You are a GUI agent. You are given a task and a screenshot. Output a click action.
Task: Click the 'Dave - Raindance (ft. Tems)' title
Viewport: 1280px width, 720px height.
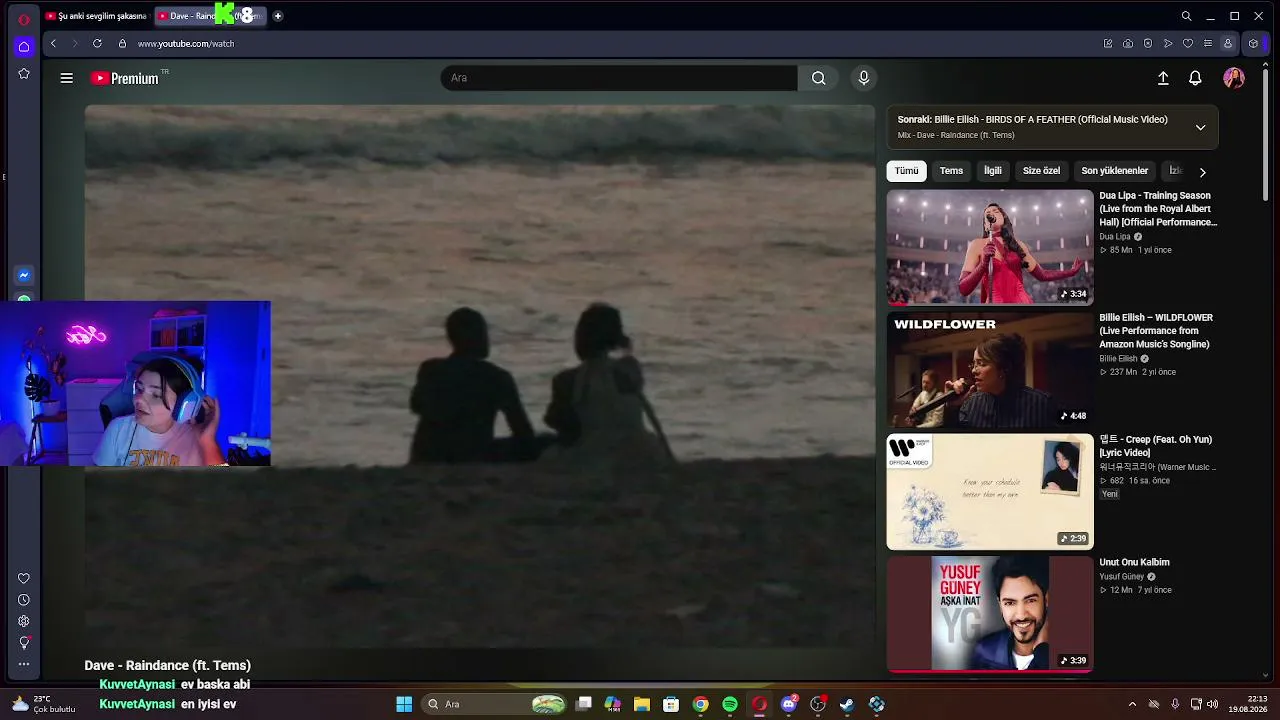pos(167,665)
